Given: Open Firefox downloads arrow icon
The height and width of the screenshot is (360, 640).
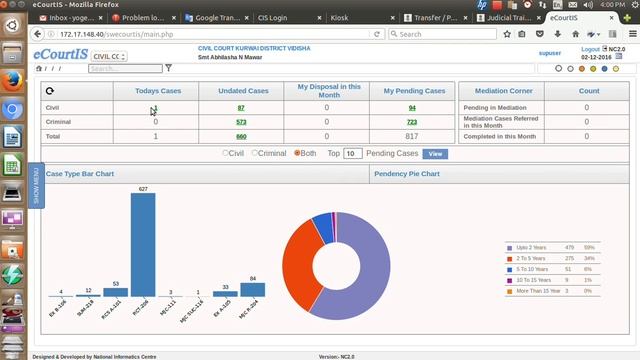Looking at the screenshot, I should pyautogui.click(x=558, y=34).
